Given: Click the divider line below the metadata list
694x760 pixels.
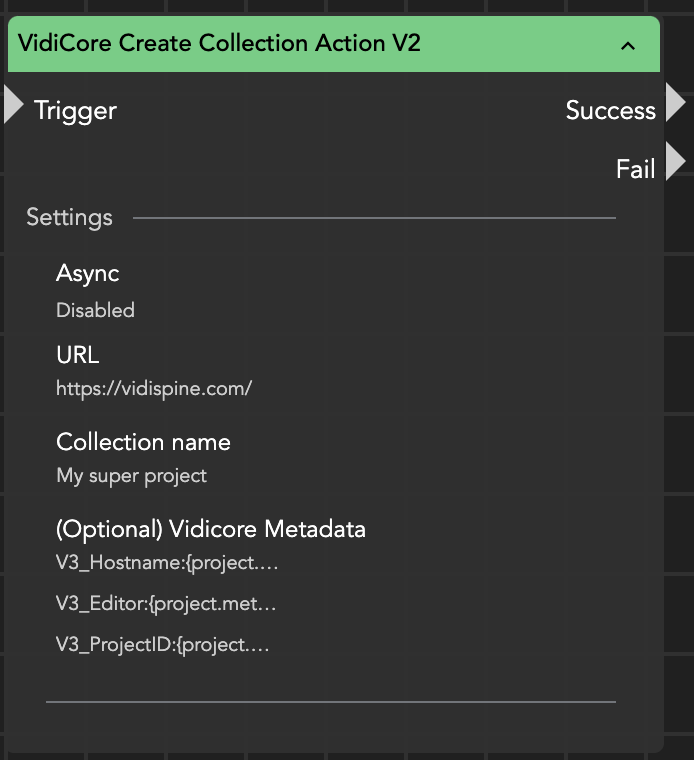Looking at the screenshot, I should tap(330, 702).
